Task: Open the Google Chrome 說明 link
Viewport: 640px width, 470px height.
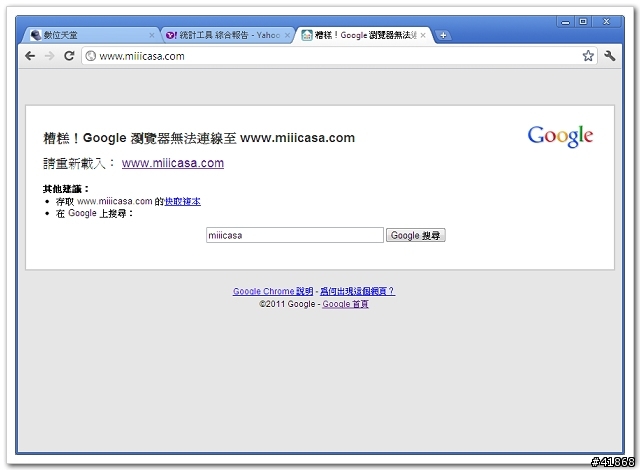Action: tap(273, 291)
